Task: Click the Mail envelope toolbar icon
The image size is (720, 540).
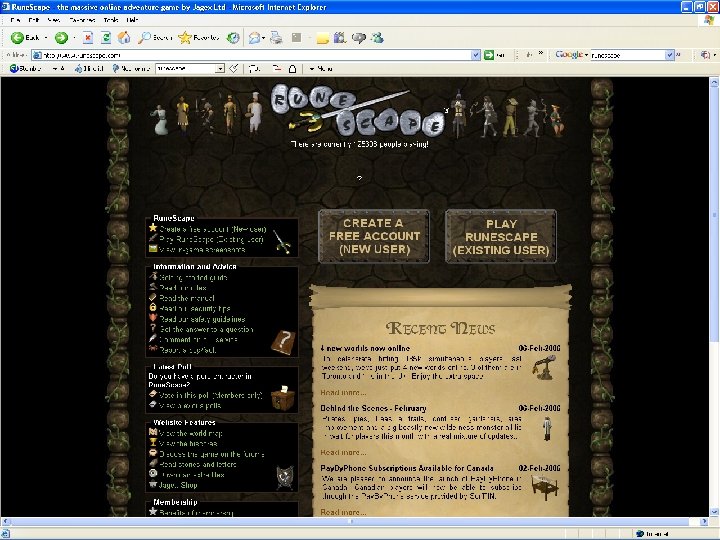Action: point(254,38)
